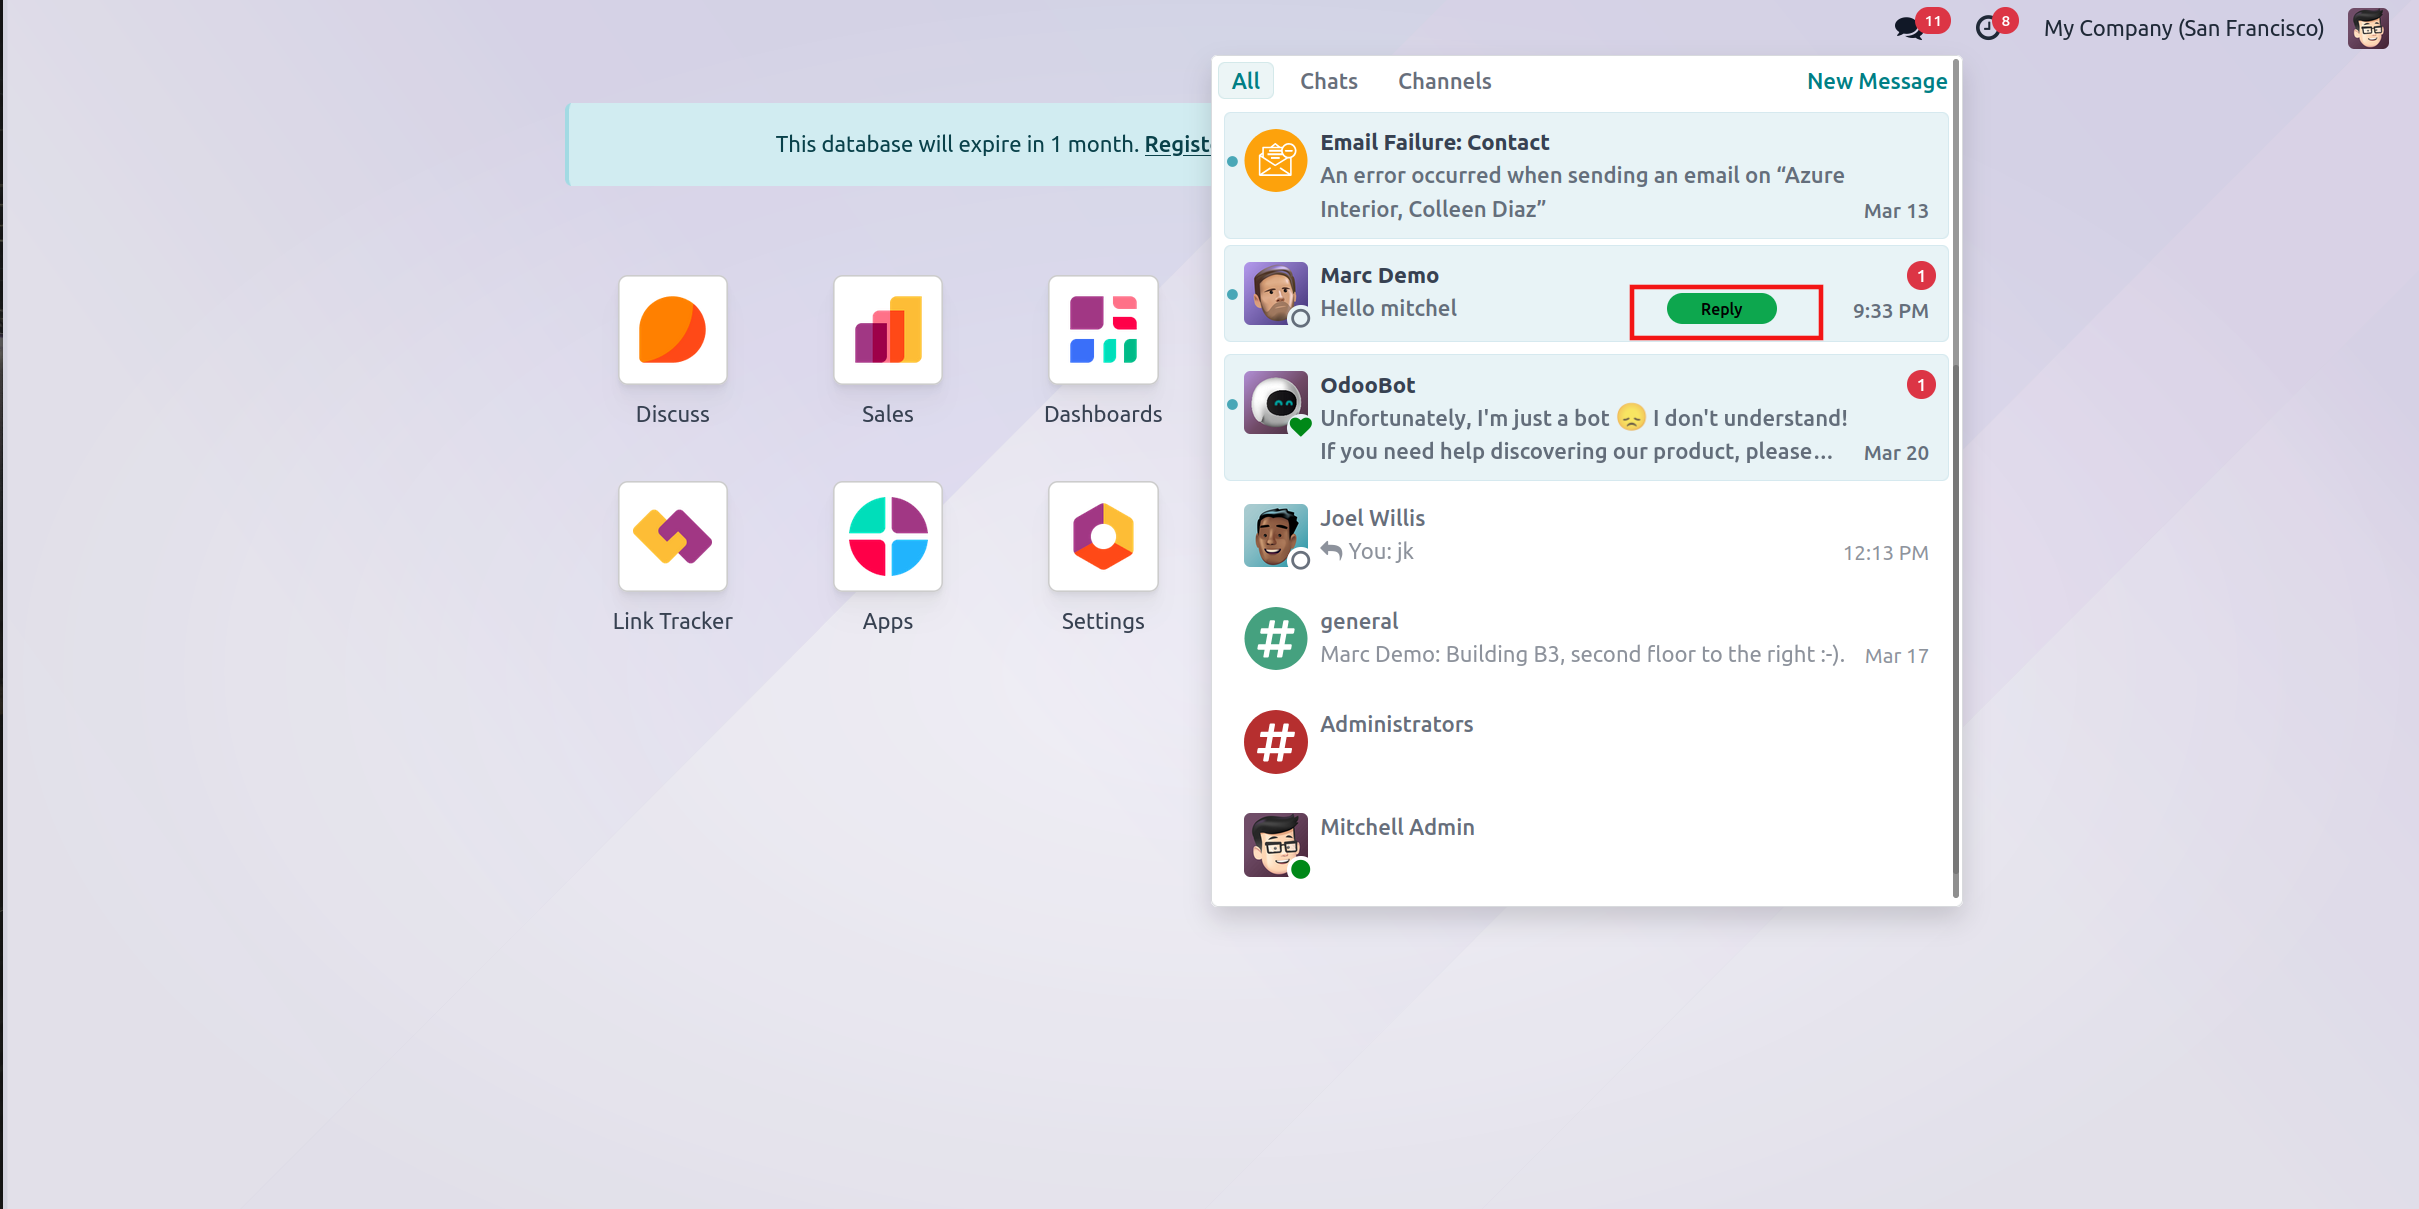Screen dimensions: 2419x1209
Task: Click the New Message link
Action: click(1876, 81)
